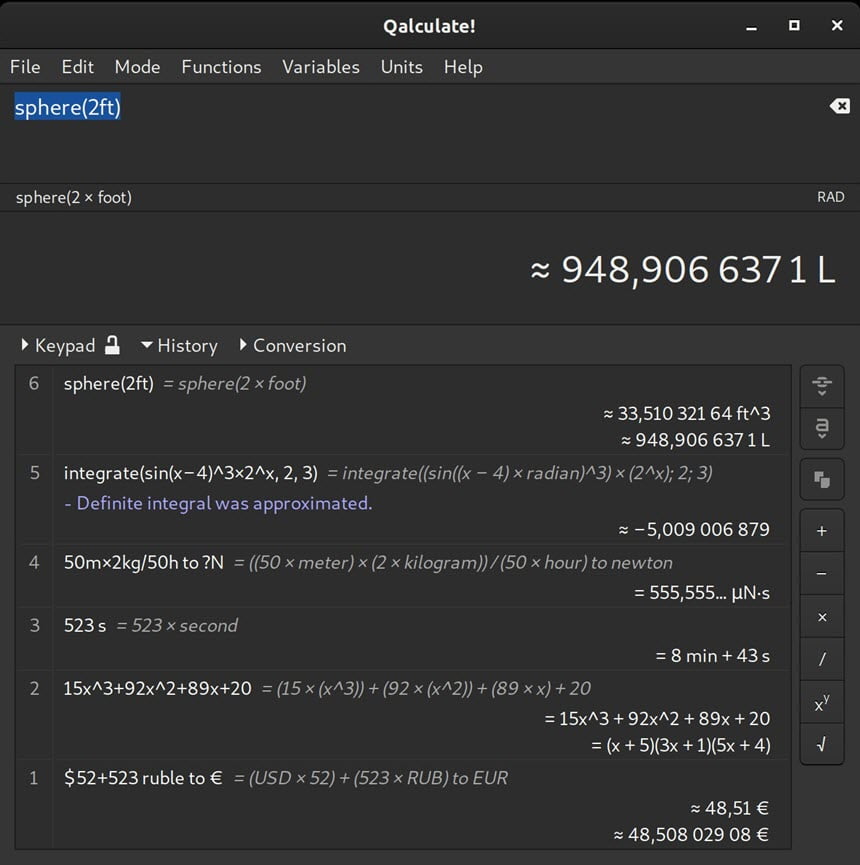The width and height of the screenshot is (860, 865).
Task: Open the Help menu
Action: (x=463, y=67)
